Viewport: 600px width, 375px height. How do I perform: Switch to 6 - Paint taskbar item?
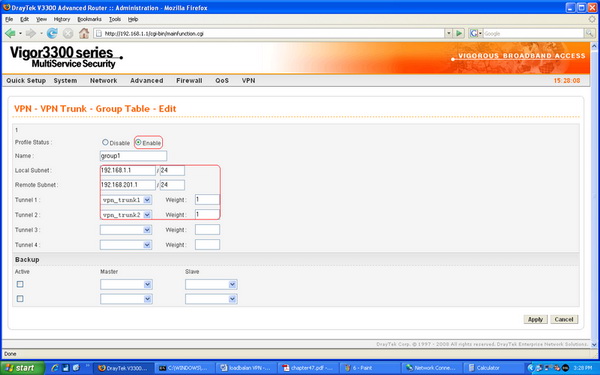click(x=371, y=368)
